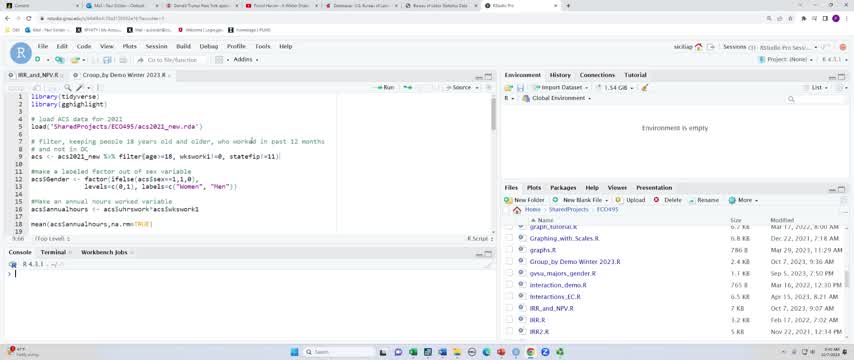Click the home icon next to username
The height and width of the screenshot is (360, 854).
click(698, 47)
